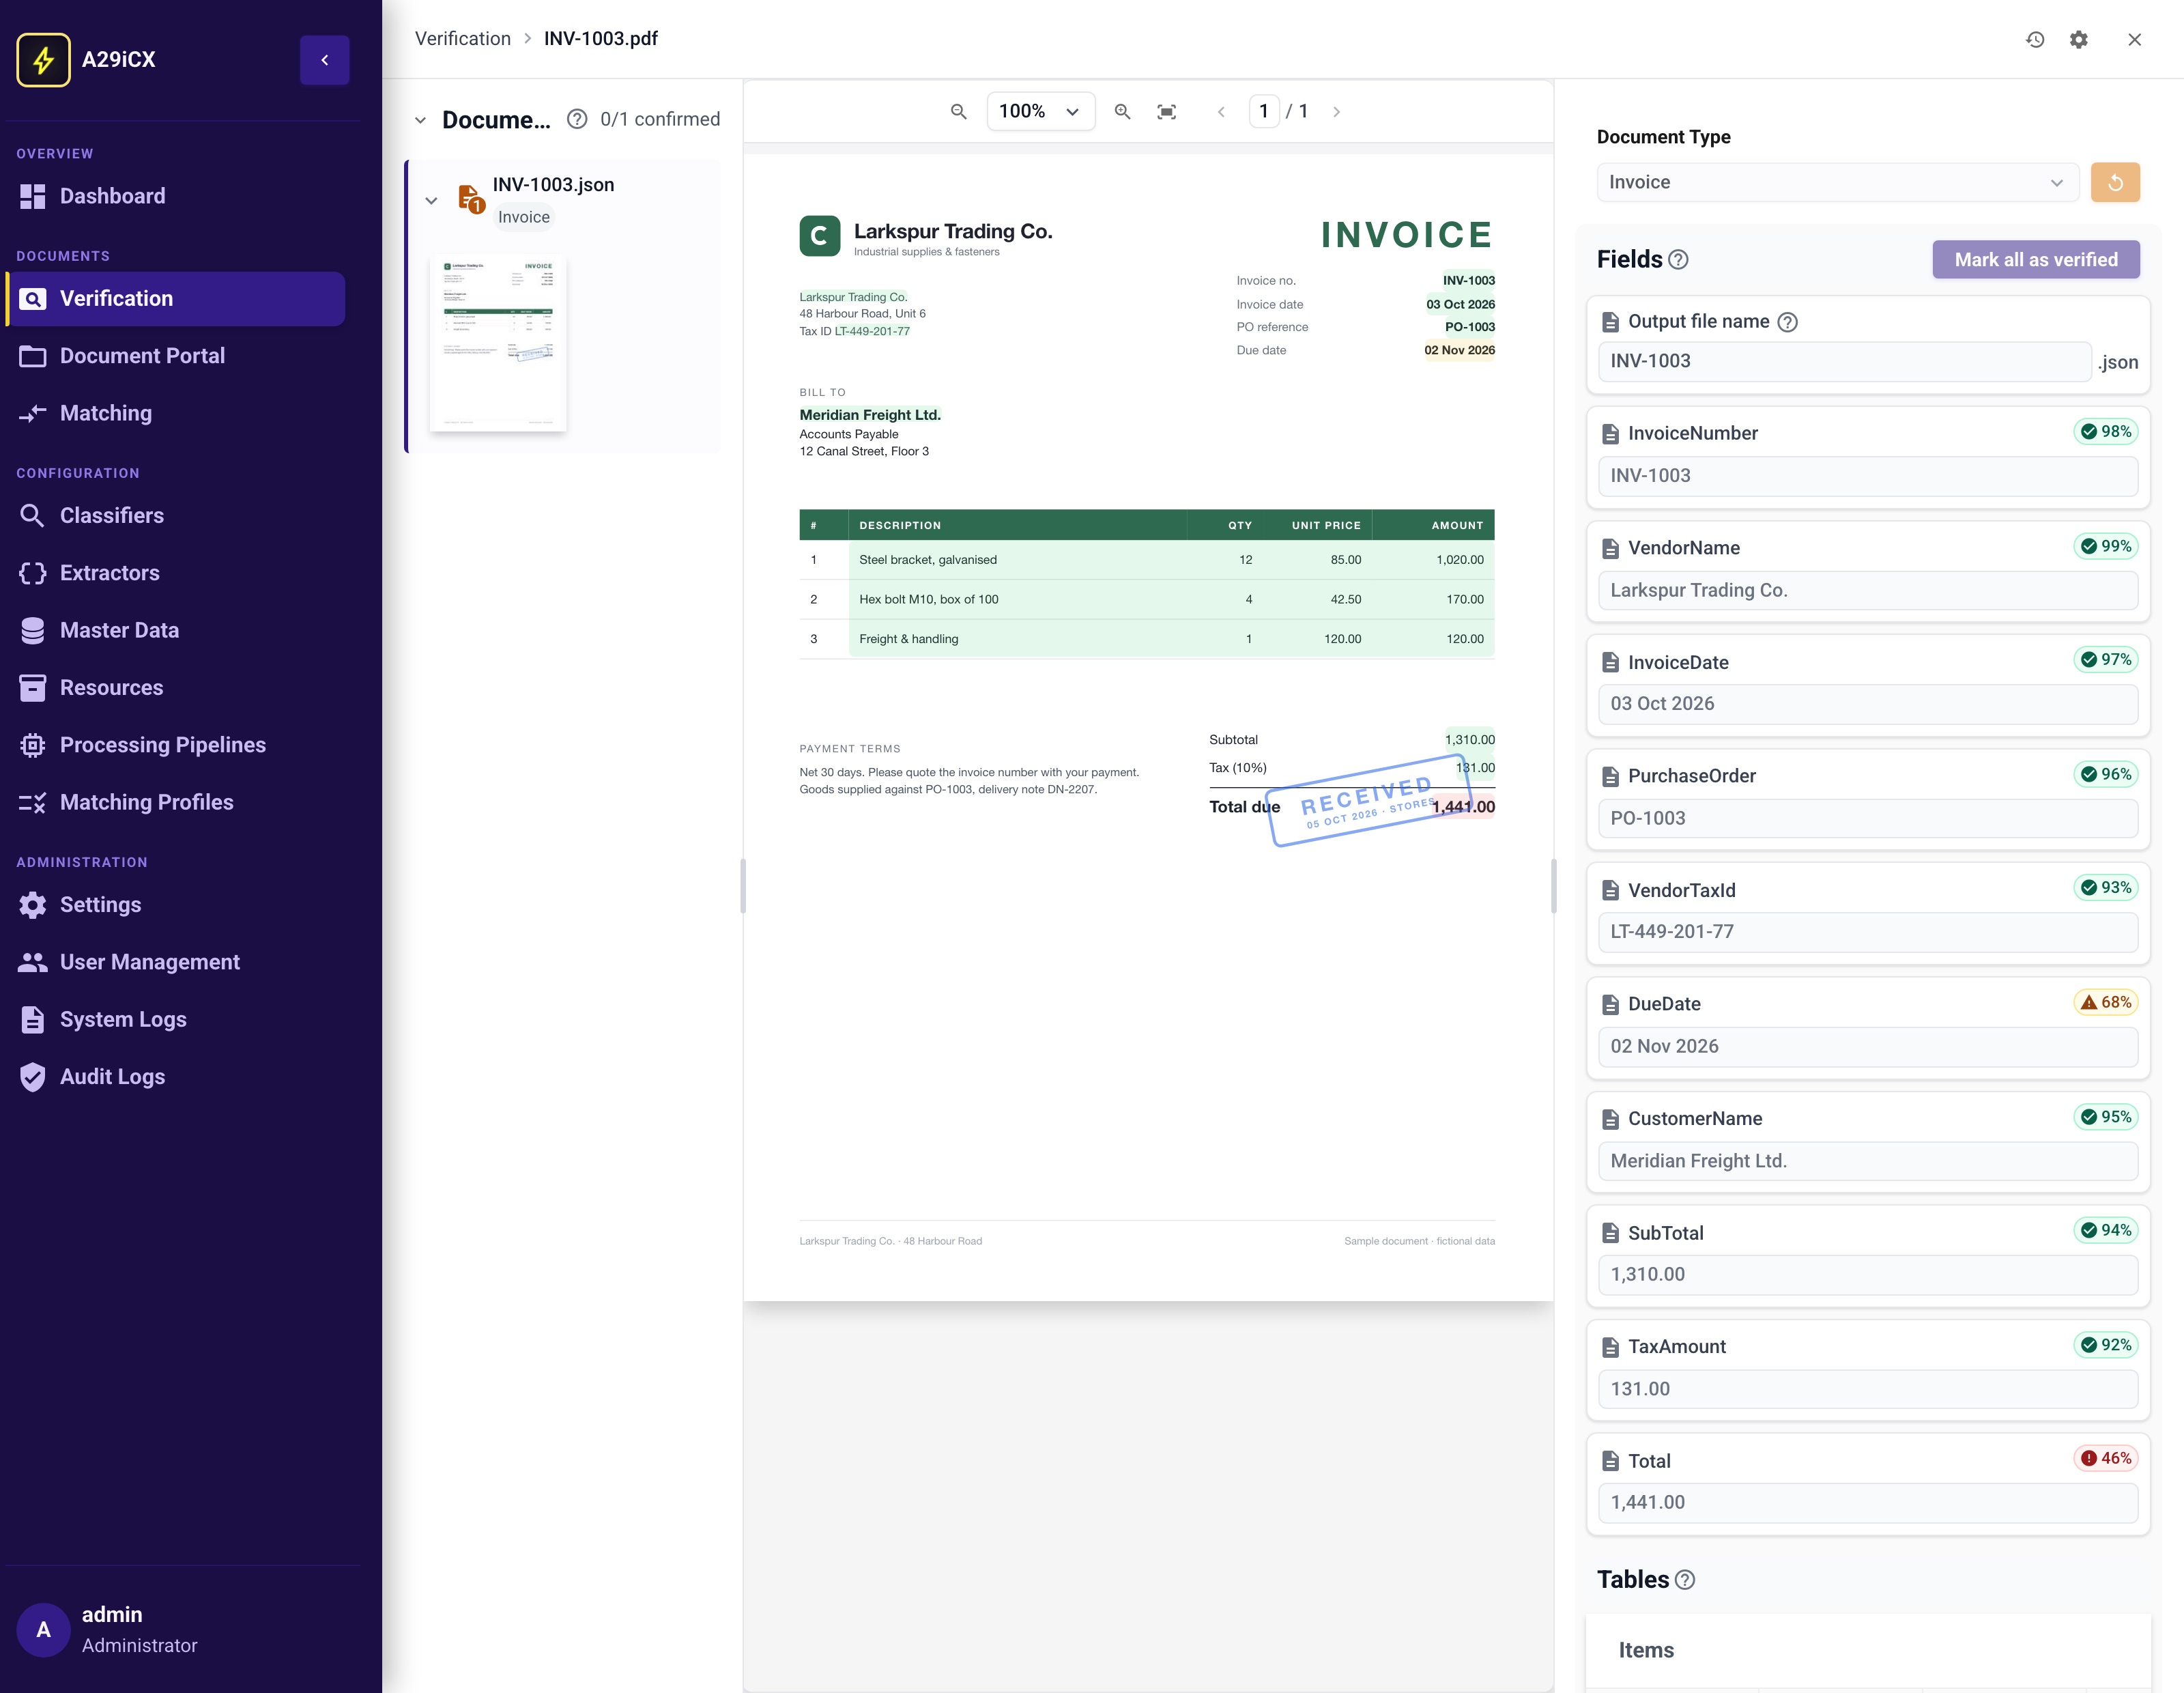This screenshot has width=2184, height=1693.
Task: Edit the InvoiceDate field value
Action: [x=1868, y=704]
